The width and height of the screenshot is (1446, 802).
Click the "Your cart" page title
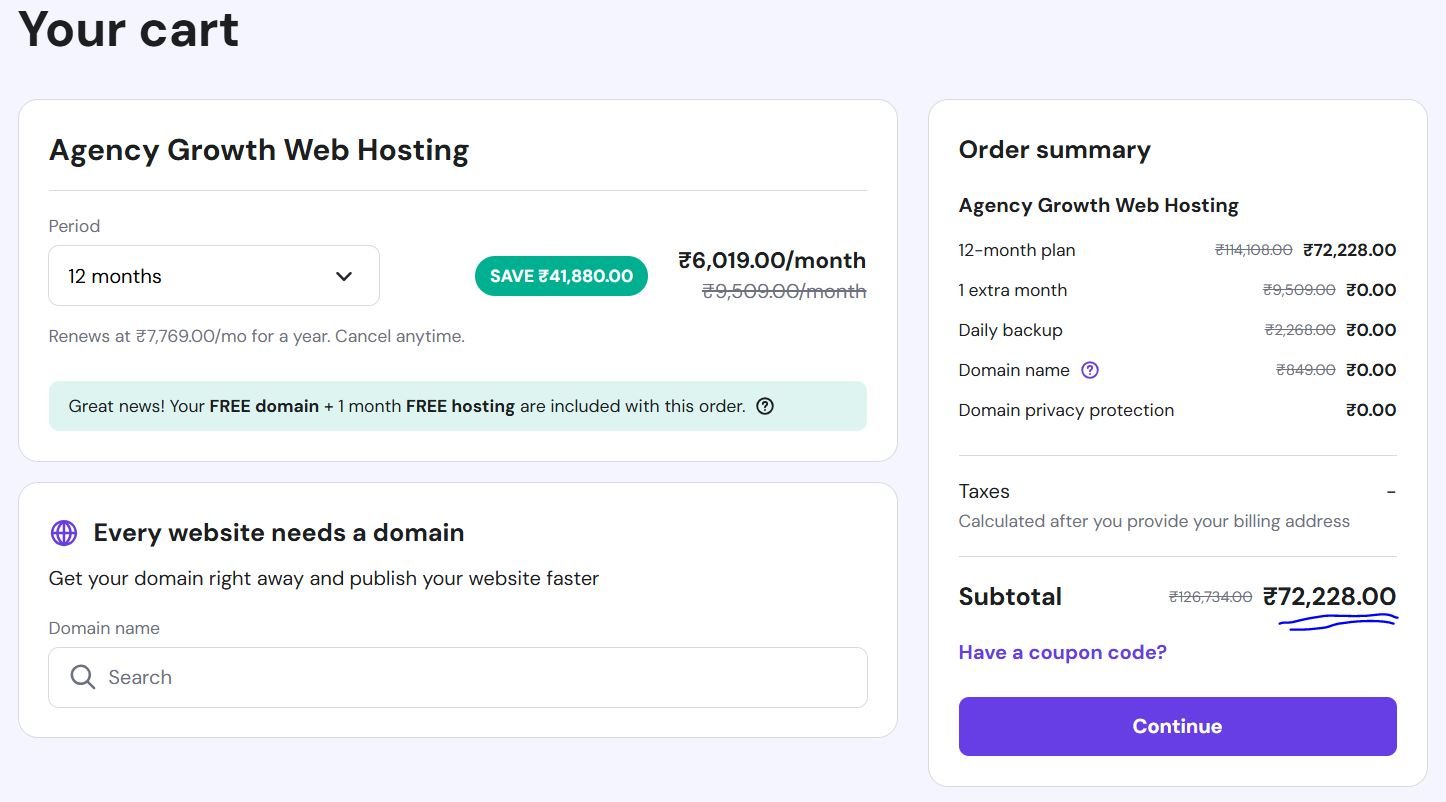tap(129, 28)
